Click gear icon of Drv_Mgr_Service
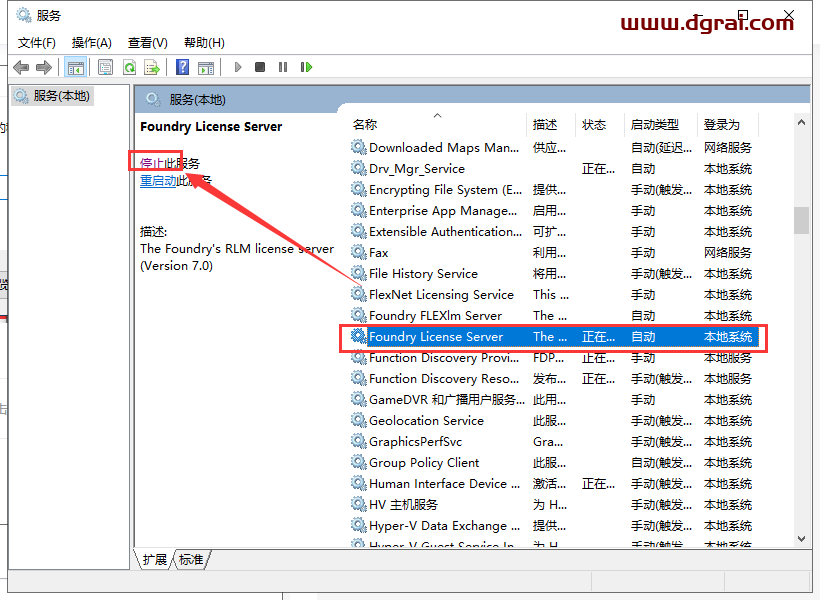Screen dimensions: 820x600 359,168
